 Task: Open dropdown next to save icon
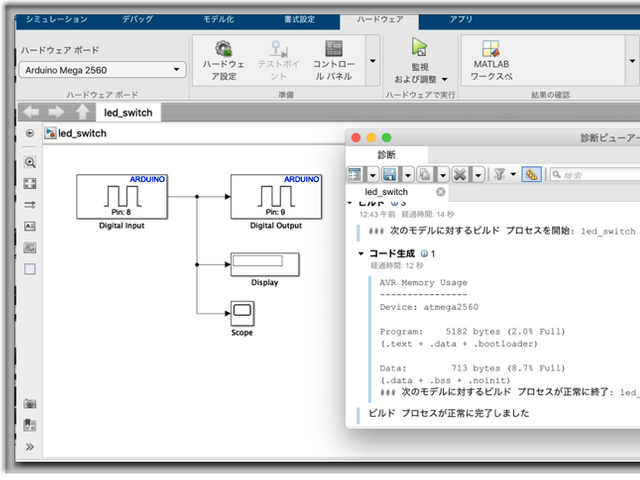[x=407, y=176]
